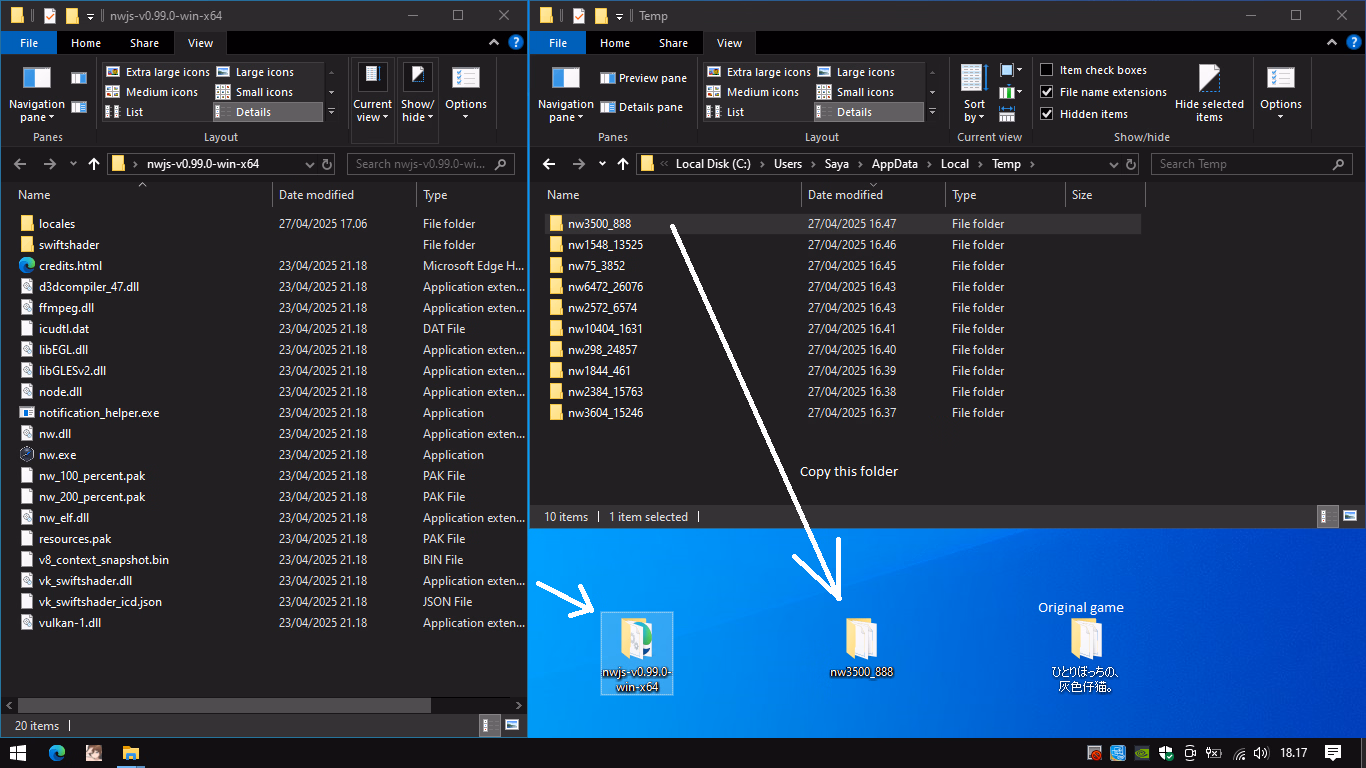Screen dimensions: 1366x768
Task: Switch Temp status bar to large thumbnails view
Action: (1350, 516)
